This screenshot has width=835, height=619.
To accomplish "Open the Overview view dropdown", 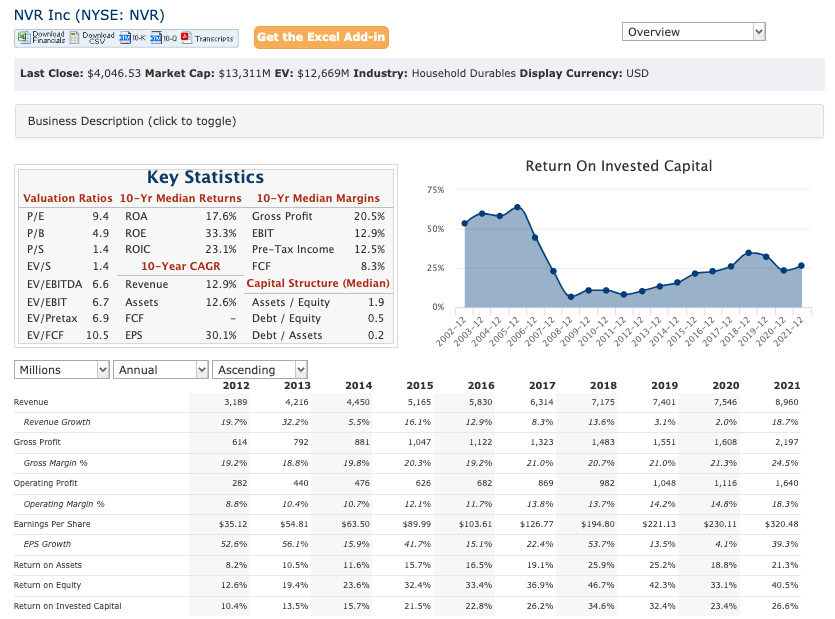I will point(693,32).
